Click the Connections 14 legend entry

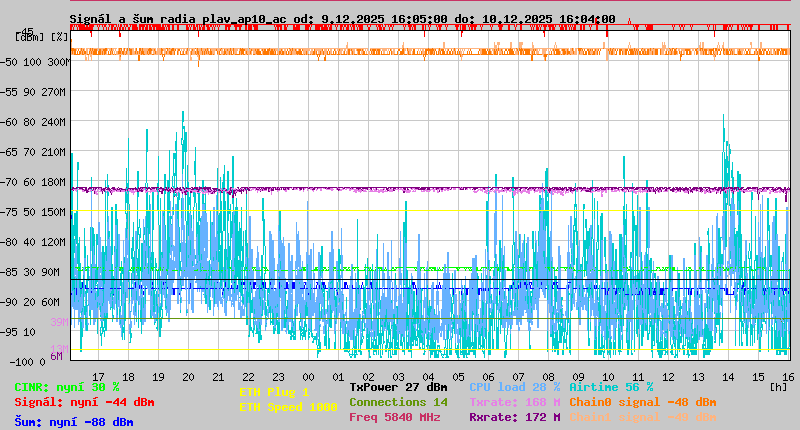click(x=398, y=402)
